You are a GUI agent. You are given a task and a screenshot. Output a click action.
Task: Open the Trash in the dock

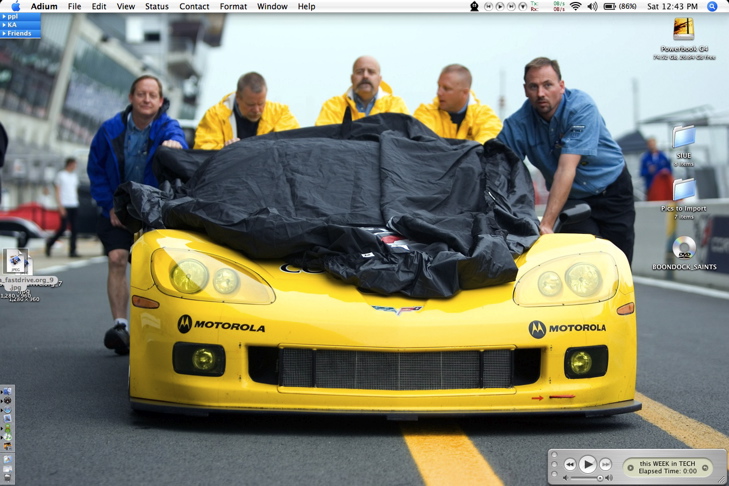pyautogui.click(x=7, y=478)
